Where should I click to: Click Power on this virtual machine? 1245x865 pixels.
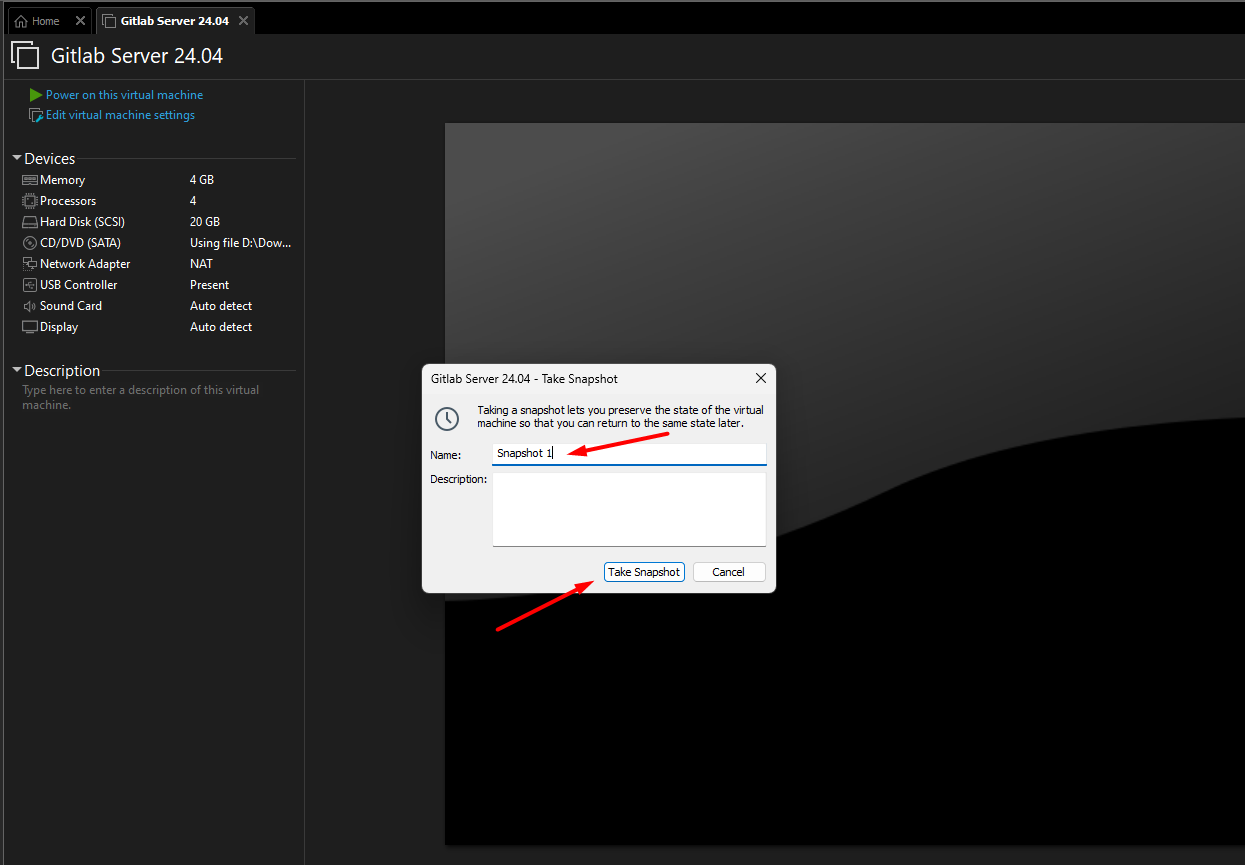(124, 95)
